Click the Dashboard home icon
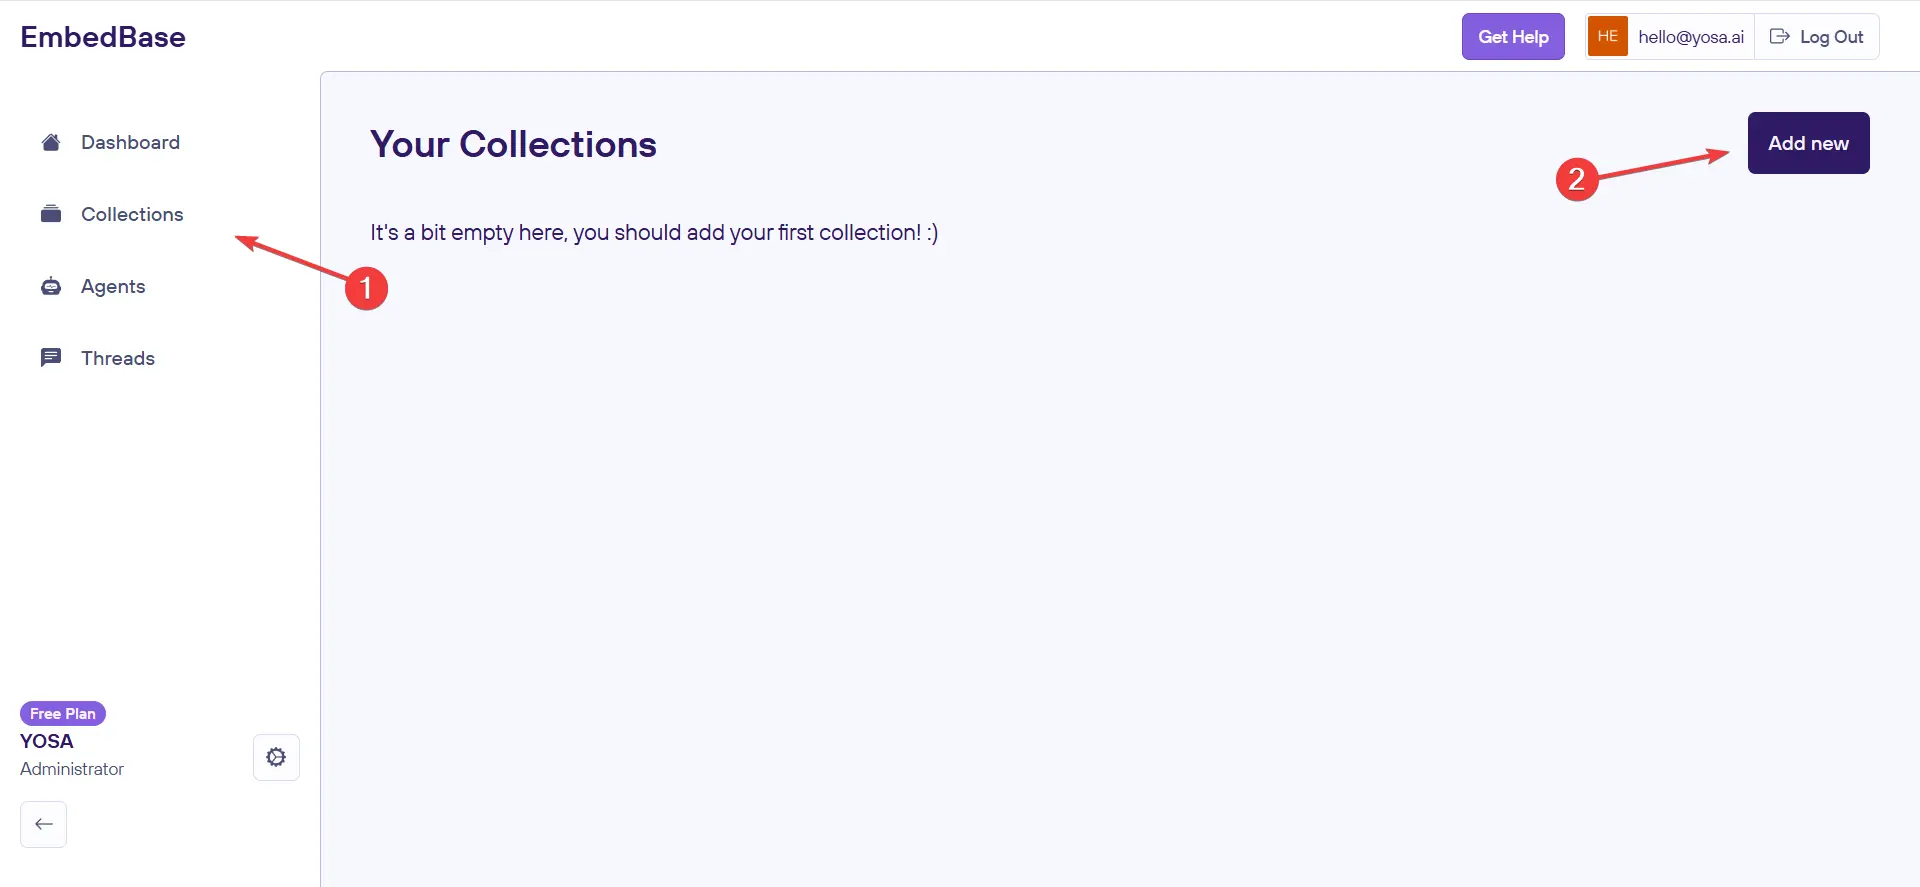 (x=51, y=142)
